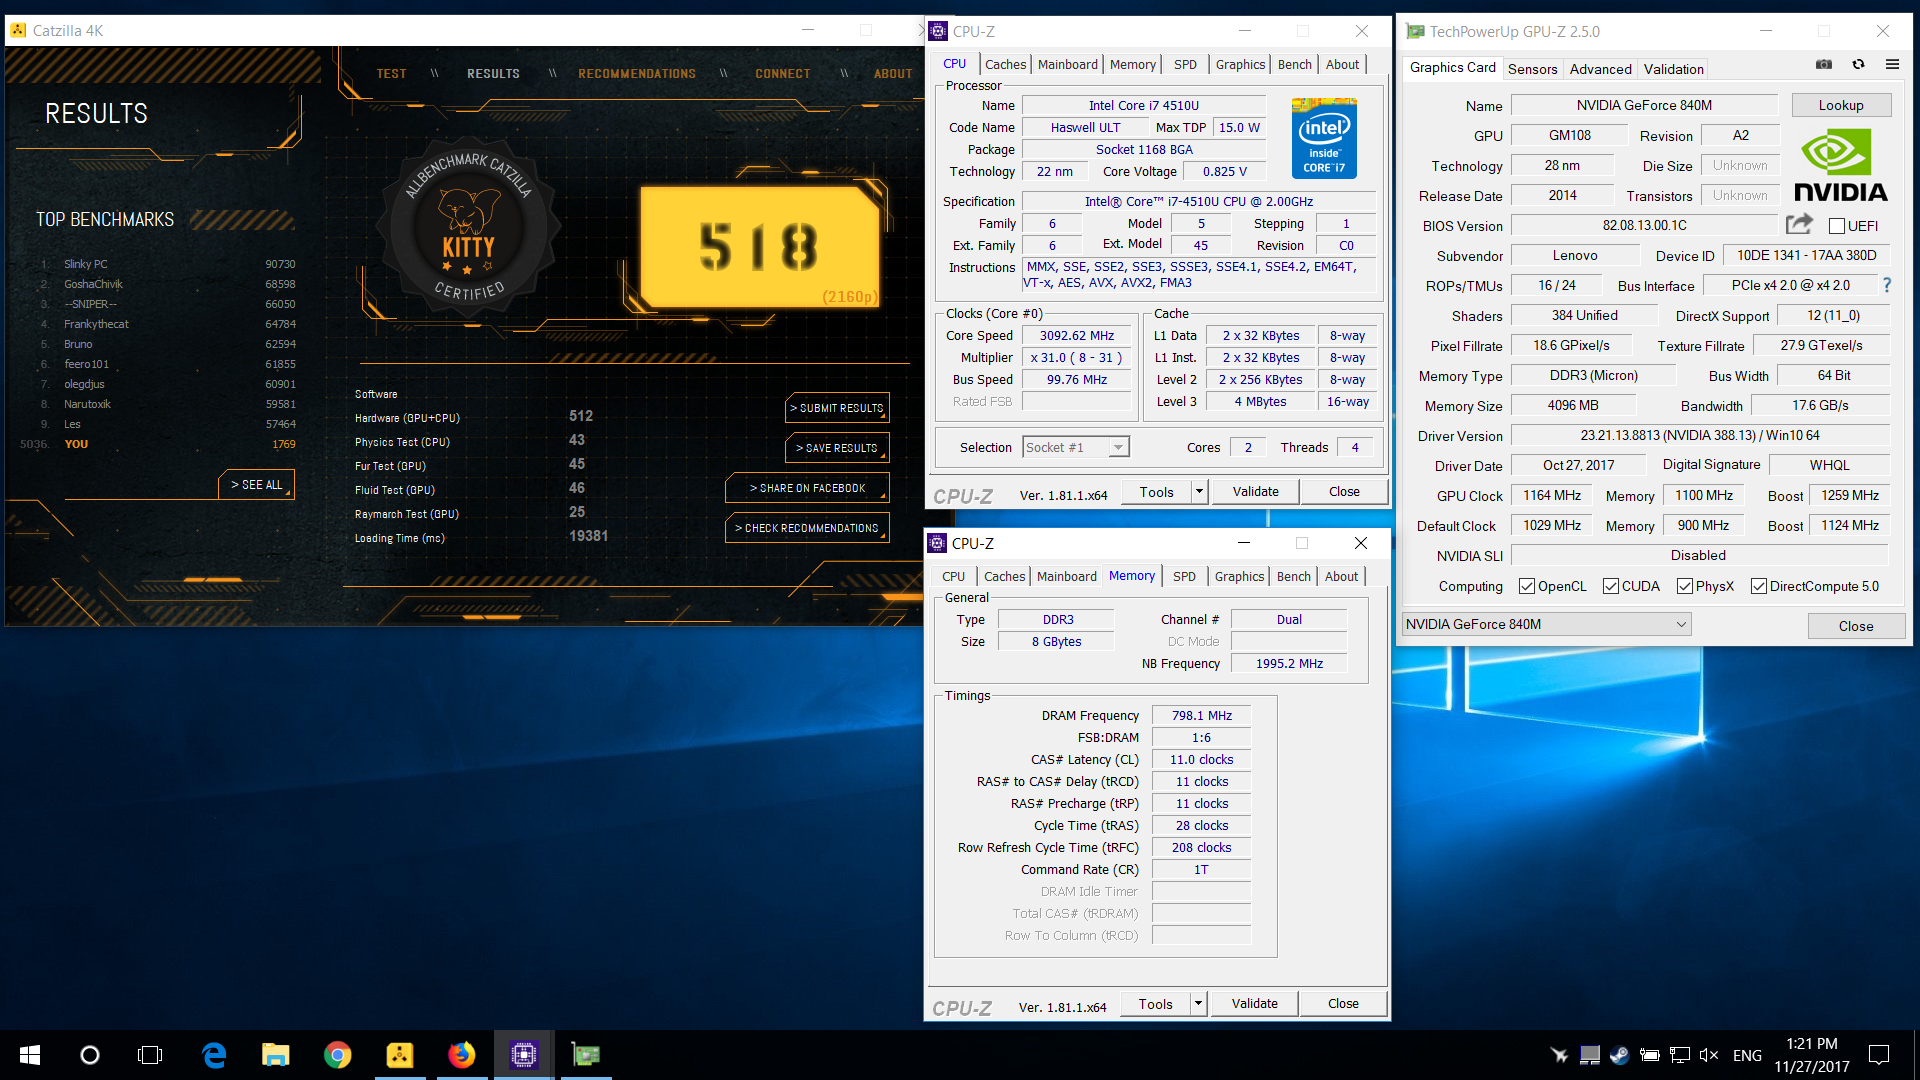Click the muted volume tray icon
This screenshot has height=1080, width=1920.
[x=1709, y=1055]
